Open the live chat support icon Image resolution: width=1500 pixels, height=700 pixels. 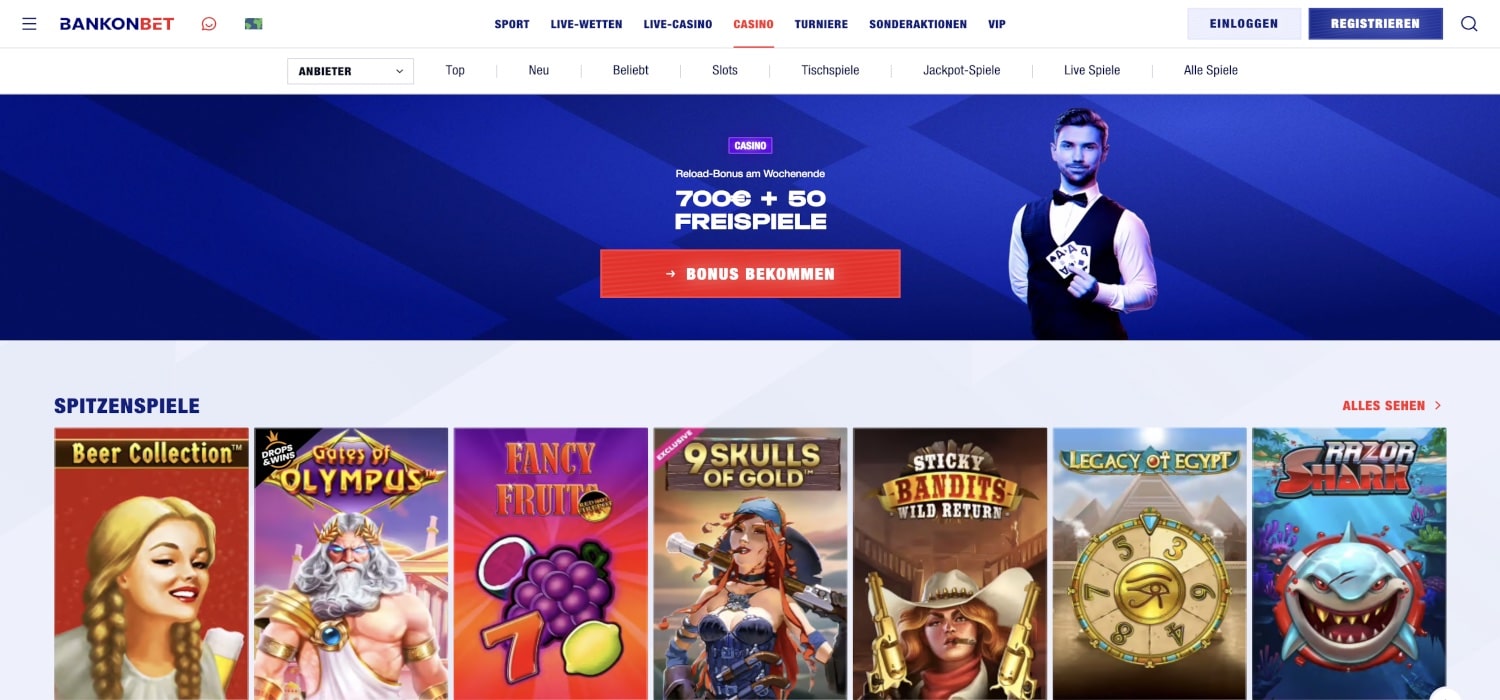[209, 24]
